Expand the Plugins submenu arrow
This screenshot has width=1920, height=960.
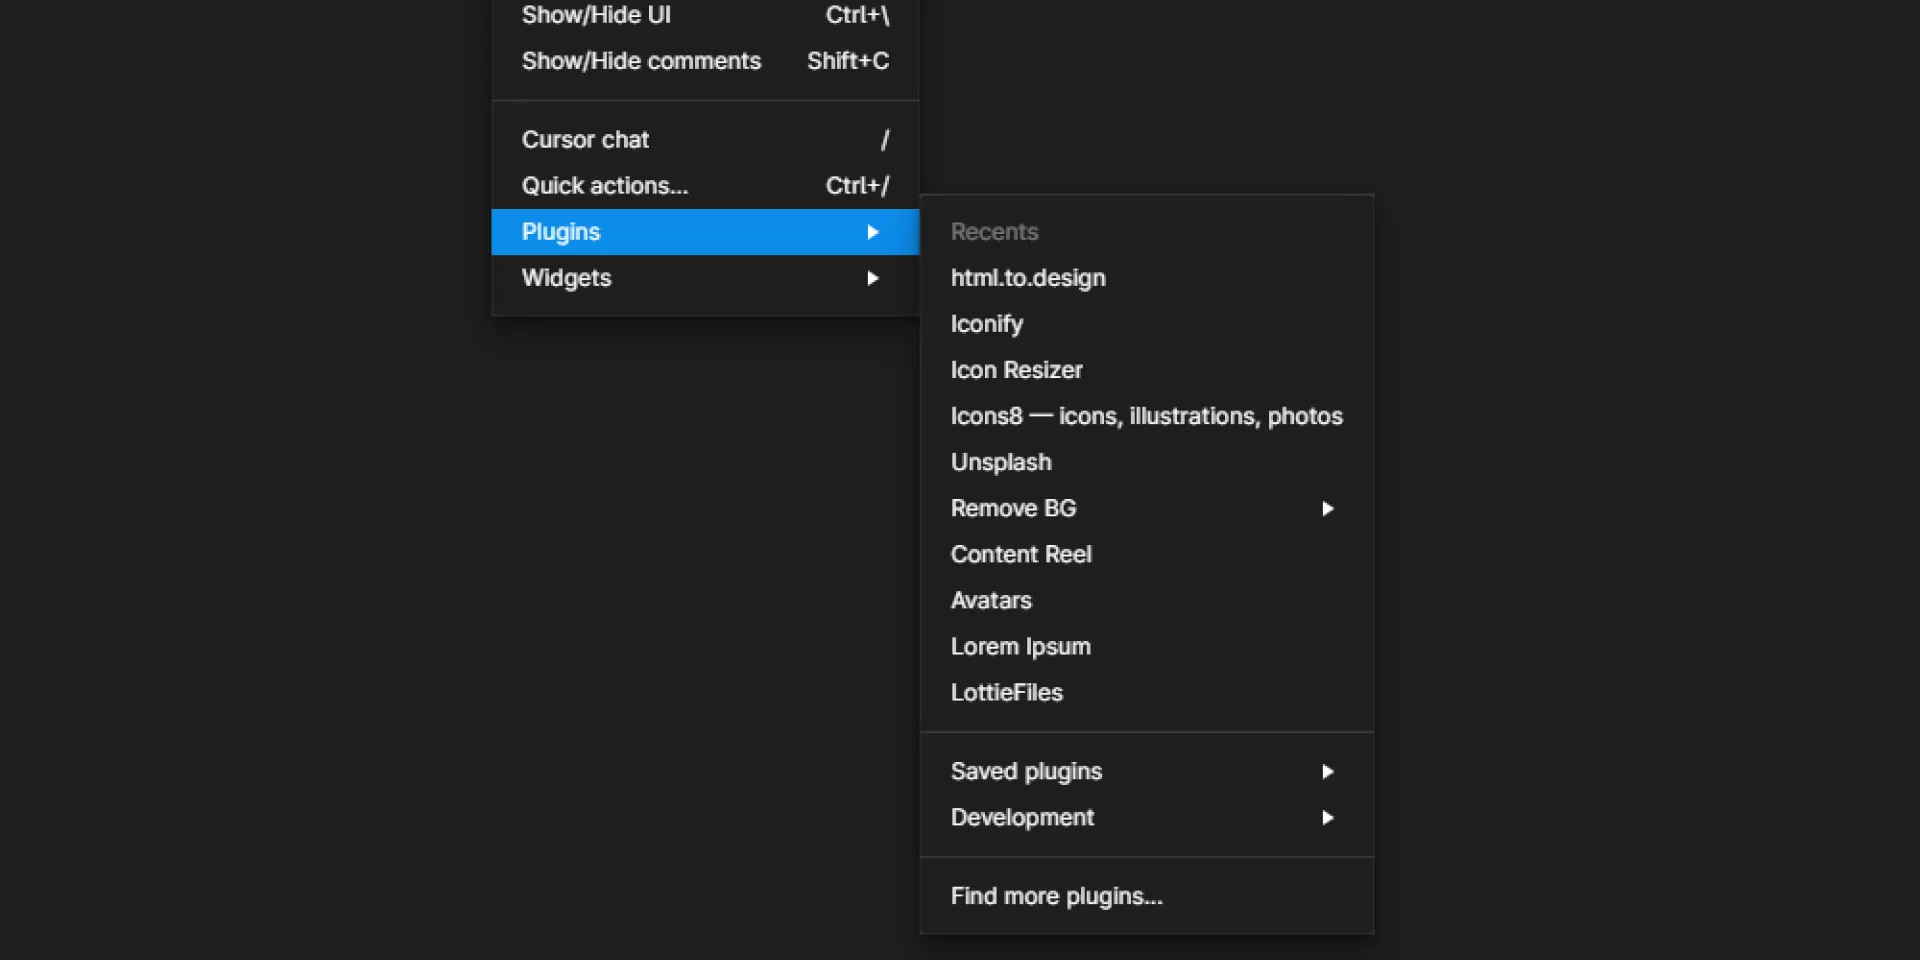coord(873,232)
